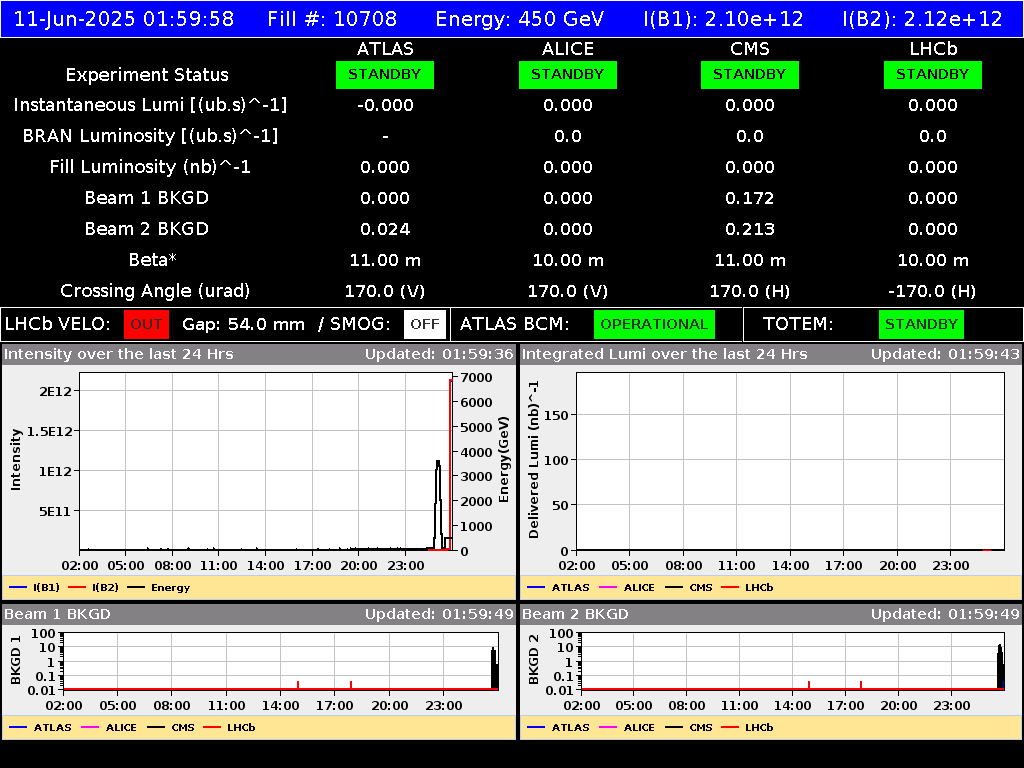
Task: Click the ALICE STANDBY status badge
Action: tap(568, 74)
